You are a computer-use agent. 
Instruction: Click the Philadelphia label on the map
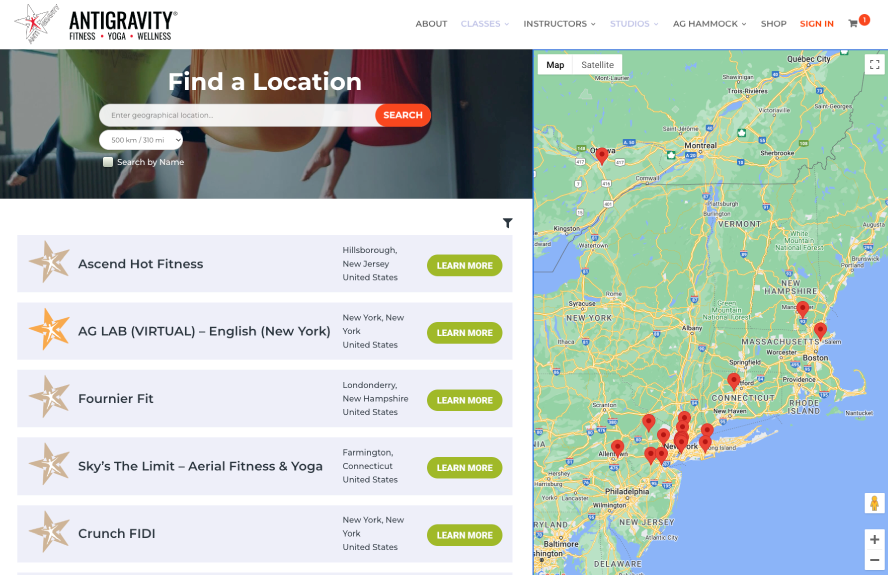pyautogui.click(x=627, y=491)
